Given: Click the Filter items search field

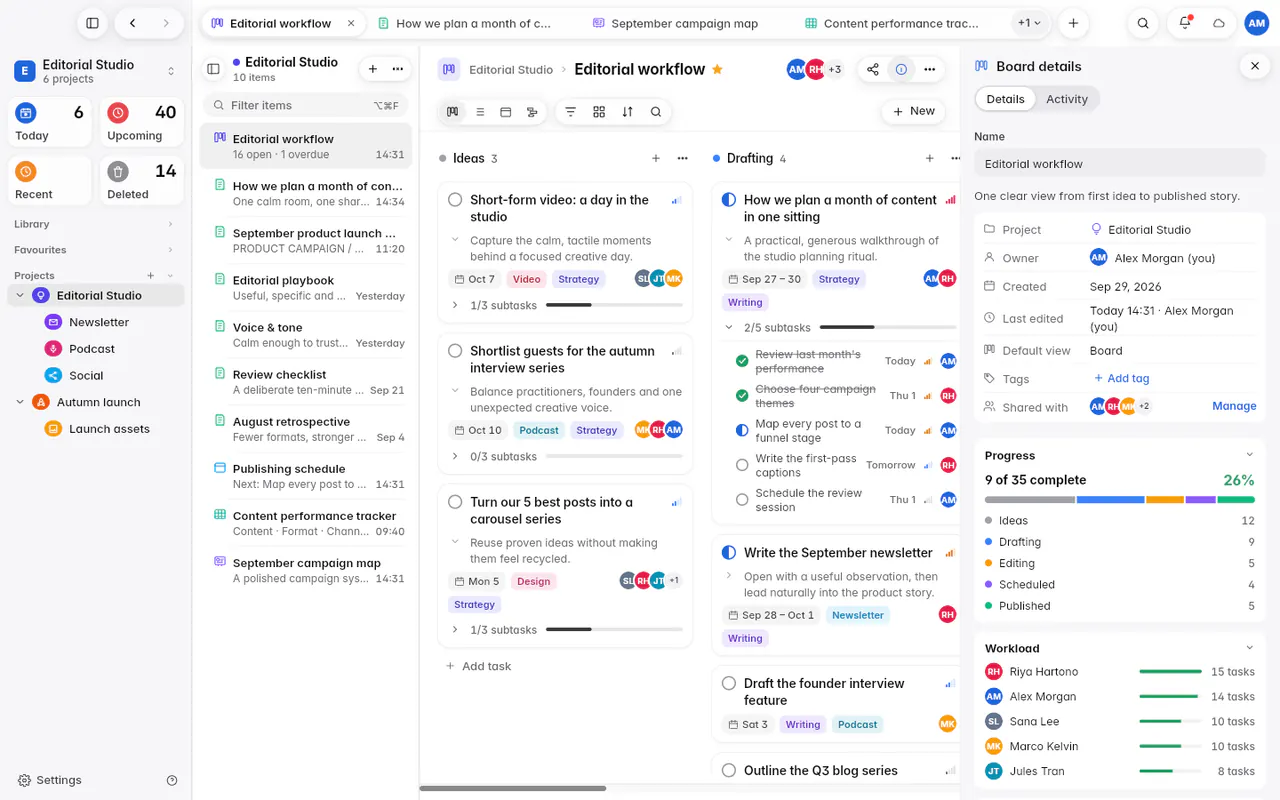Looking at the screenshot, I should point(305,105).
